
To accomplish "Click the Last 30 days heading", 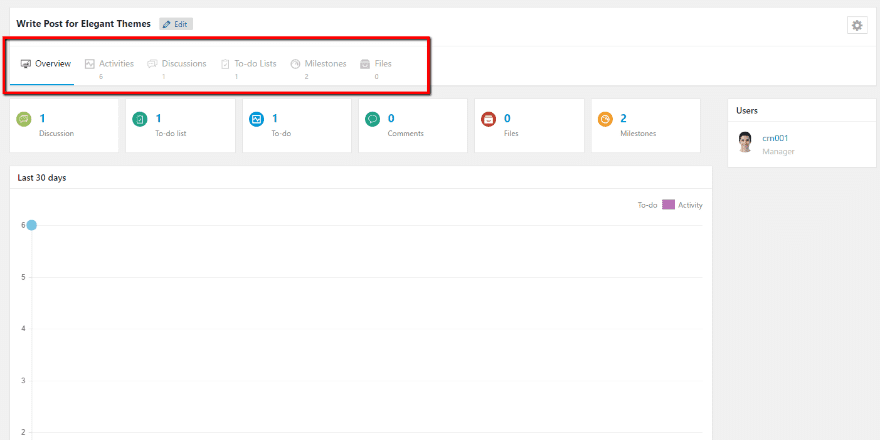I will tap(42, 178).
